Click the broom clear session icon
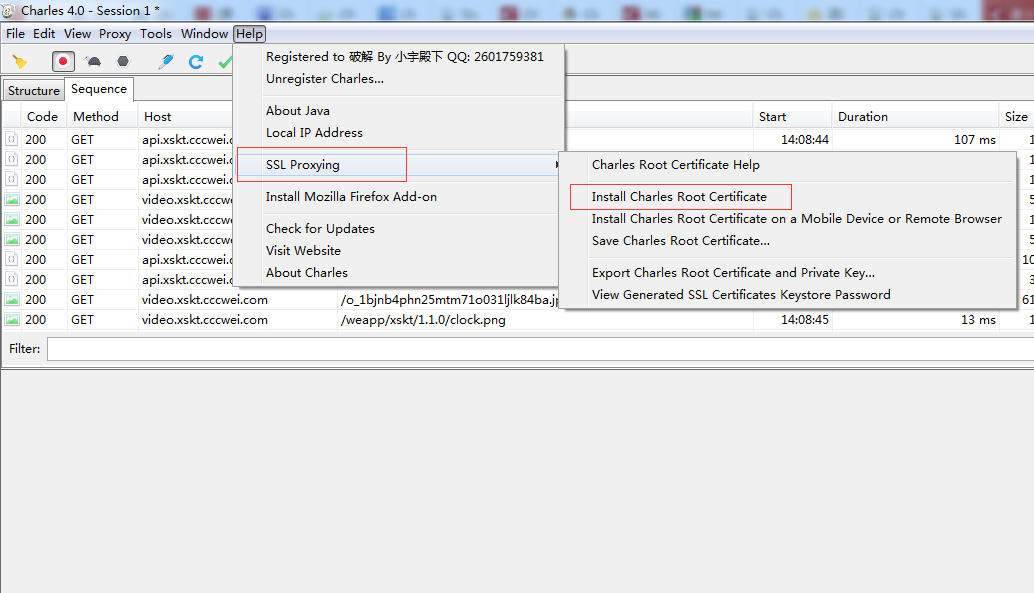 pos(20,61)
